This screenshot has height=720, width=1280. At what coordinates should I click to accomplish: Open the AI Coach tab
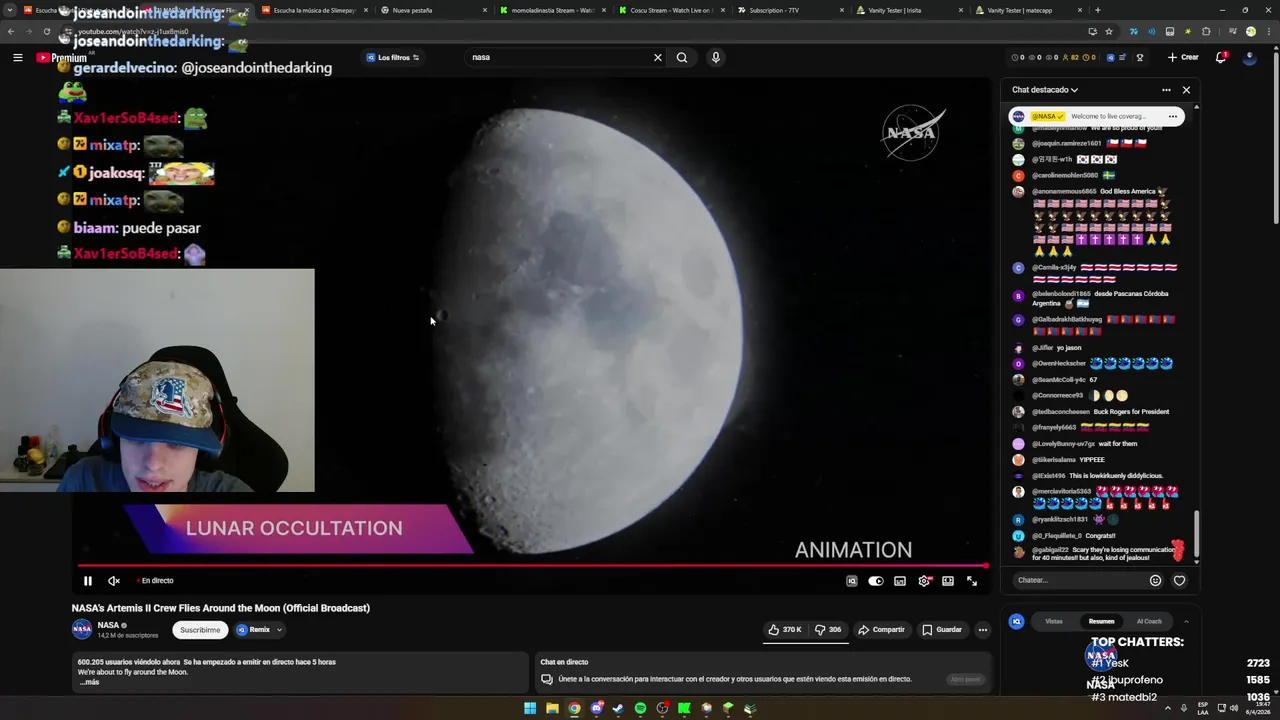(x=1149, y=621)
